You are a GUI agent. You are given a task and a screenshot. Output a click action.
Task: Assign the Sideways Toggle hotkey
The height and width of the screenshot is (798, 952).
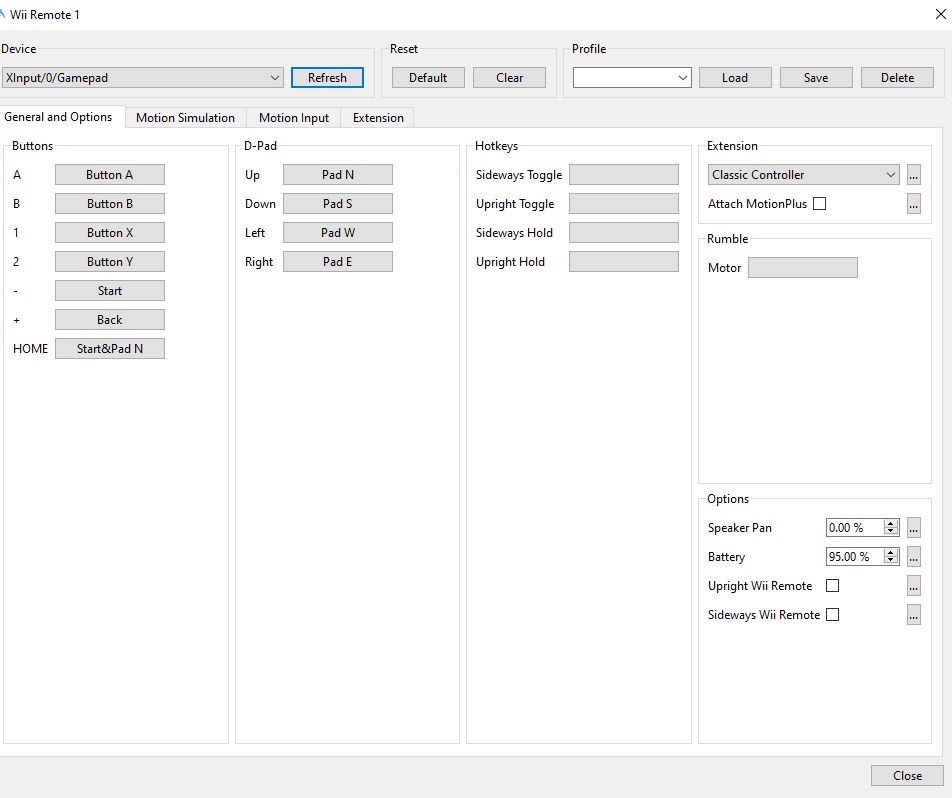pos(624,175)
